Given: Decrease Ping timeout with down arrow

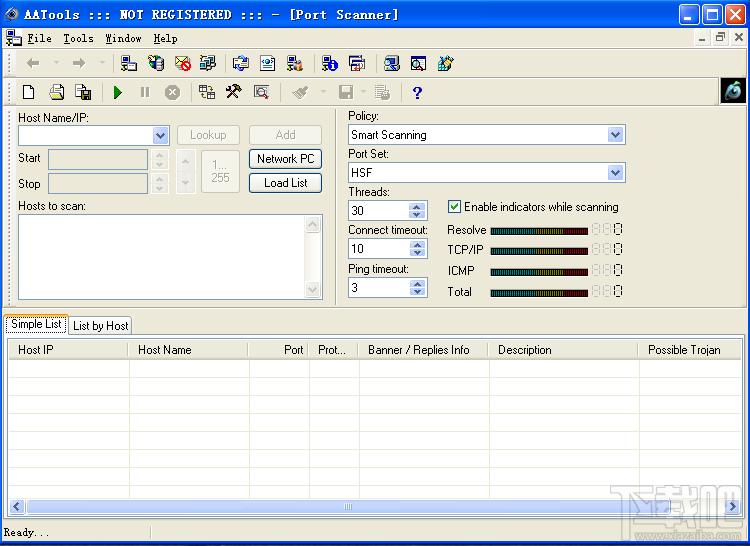Looking at the screenshot, I should [x=418, y=292].
